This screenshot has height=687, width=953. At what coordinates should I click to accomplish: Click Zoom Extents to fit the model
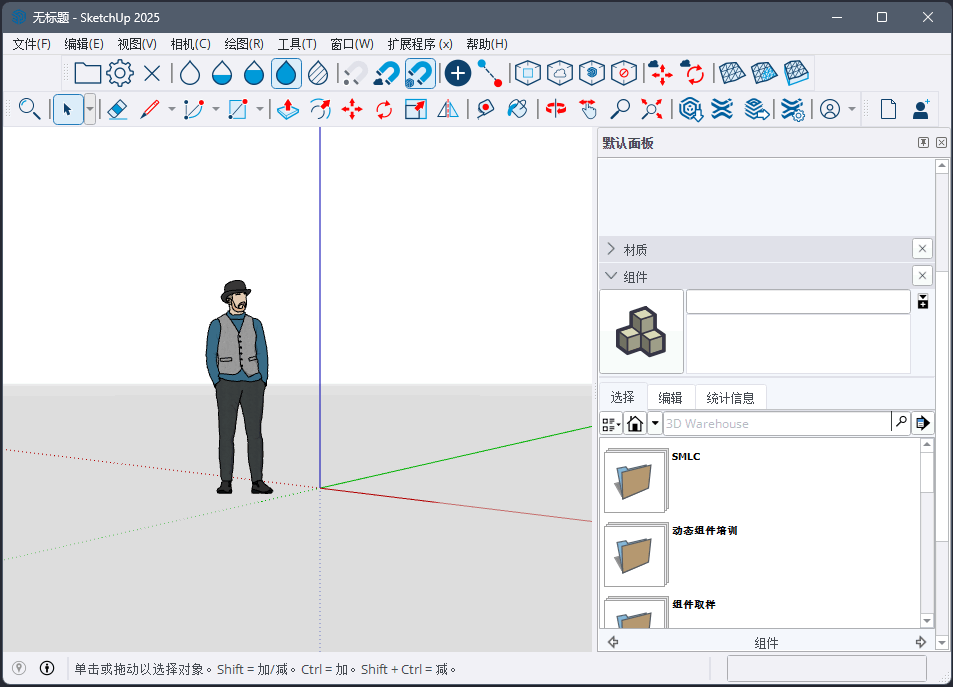click(x=652, y=110)
